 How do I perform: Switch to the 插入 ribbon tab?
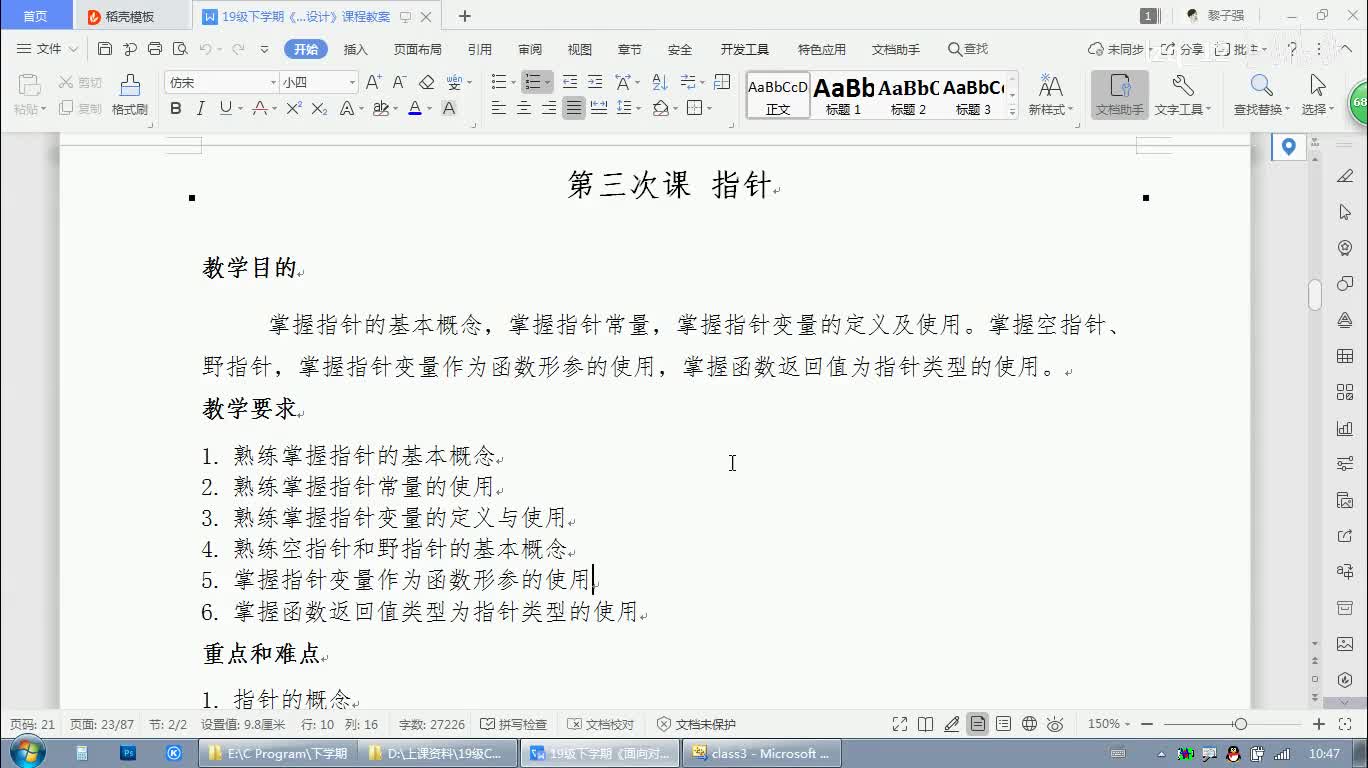click(x=355, y=49)
